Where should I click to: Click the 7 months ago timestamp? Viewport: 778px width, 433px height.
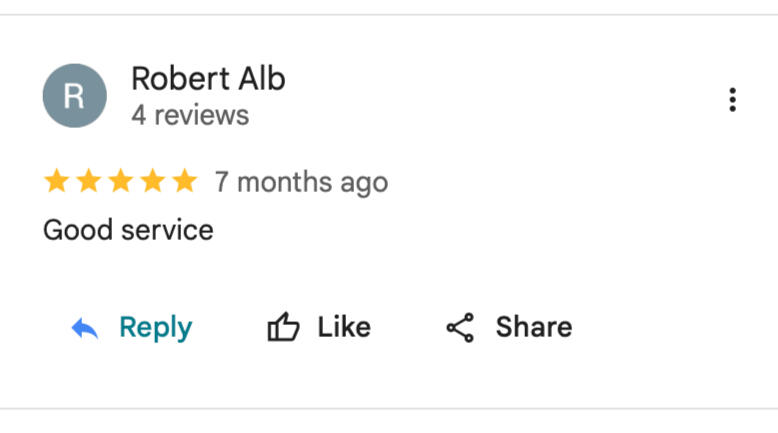pyautogui.click(x=301, y=182)
